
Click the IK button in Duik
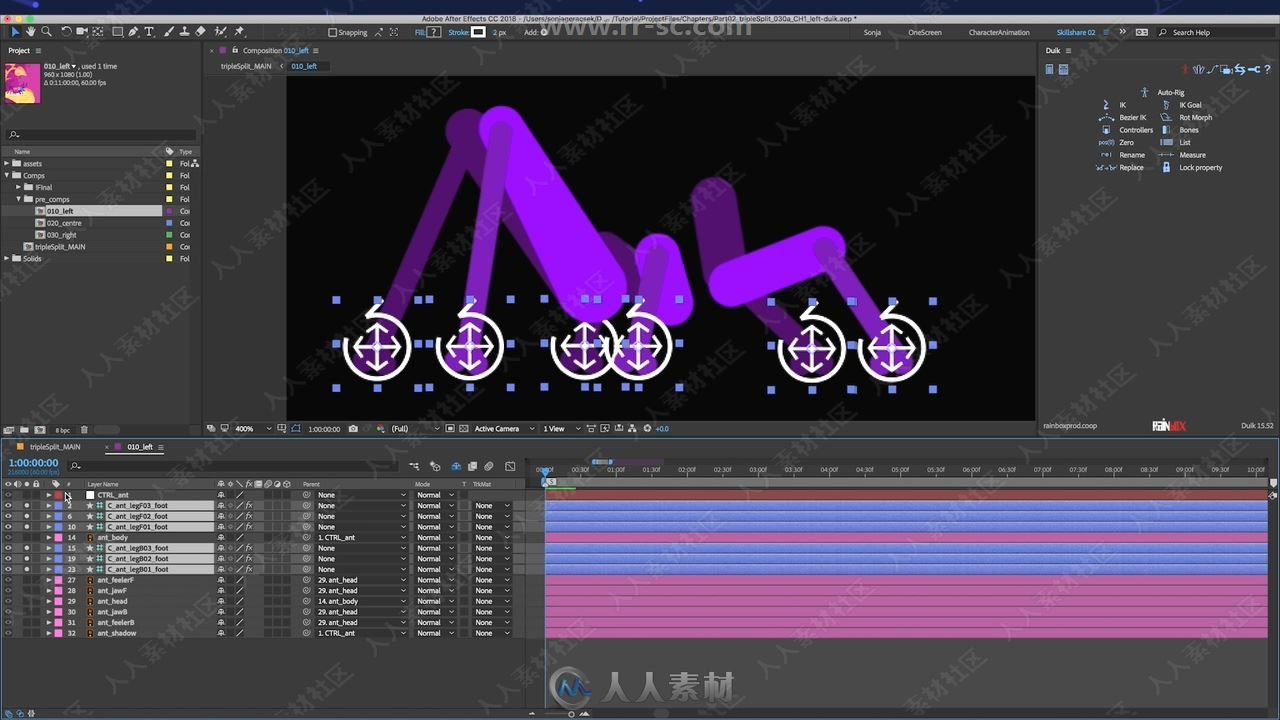click(1114, 105)
